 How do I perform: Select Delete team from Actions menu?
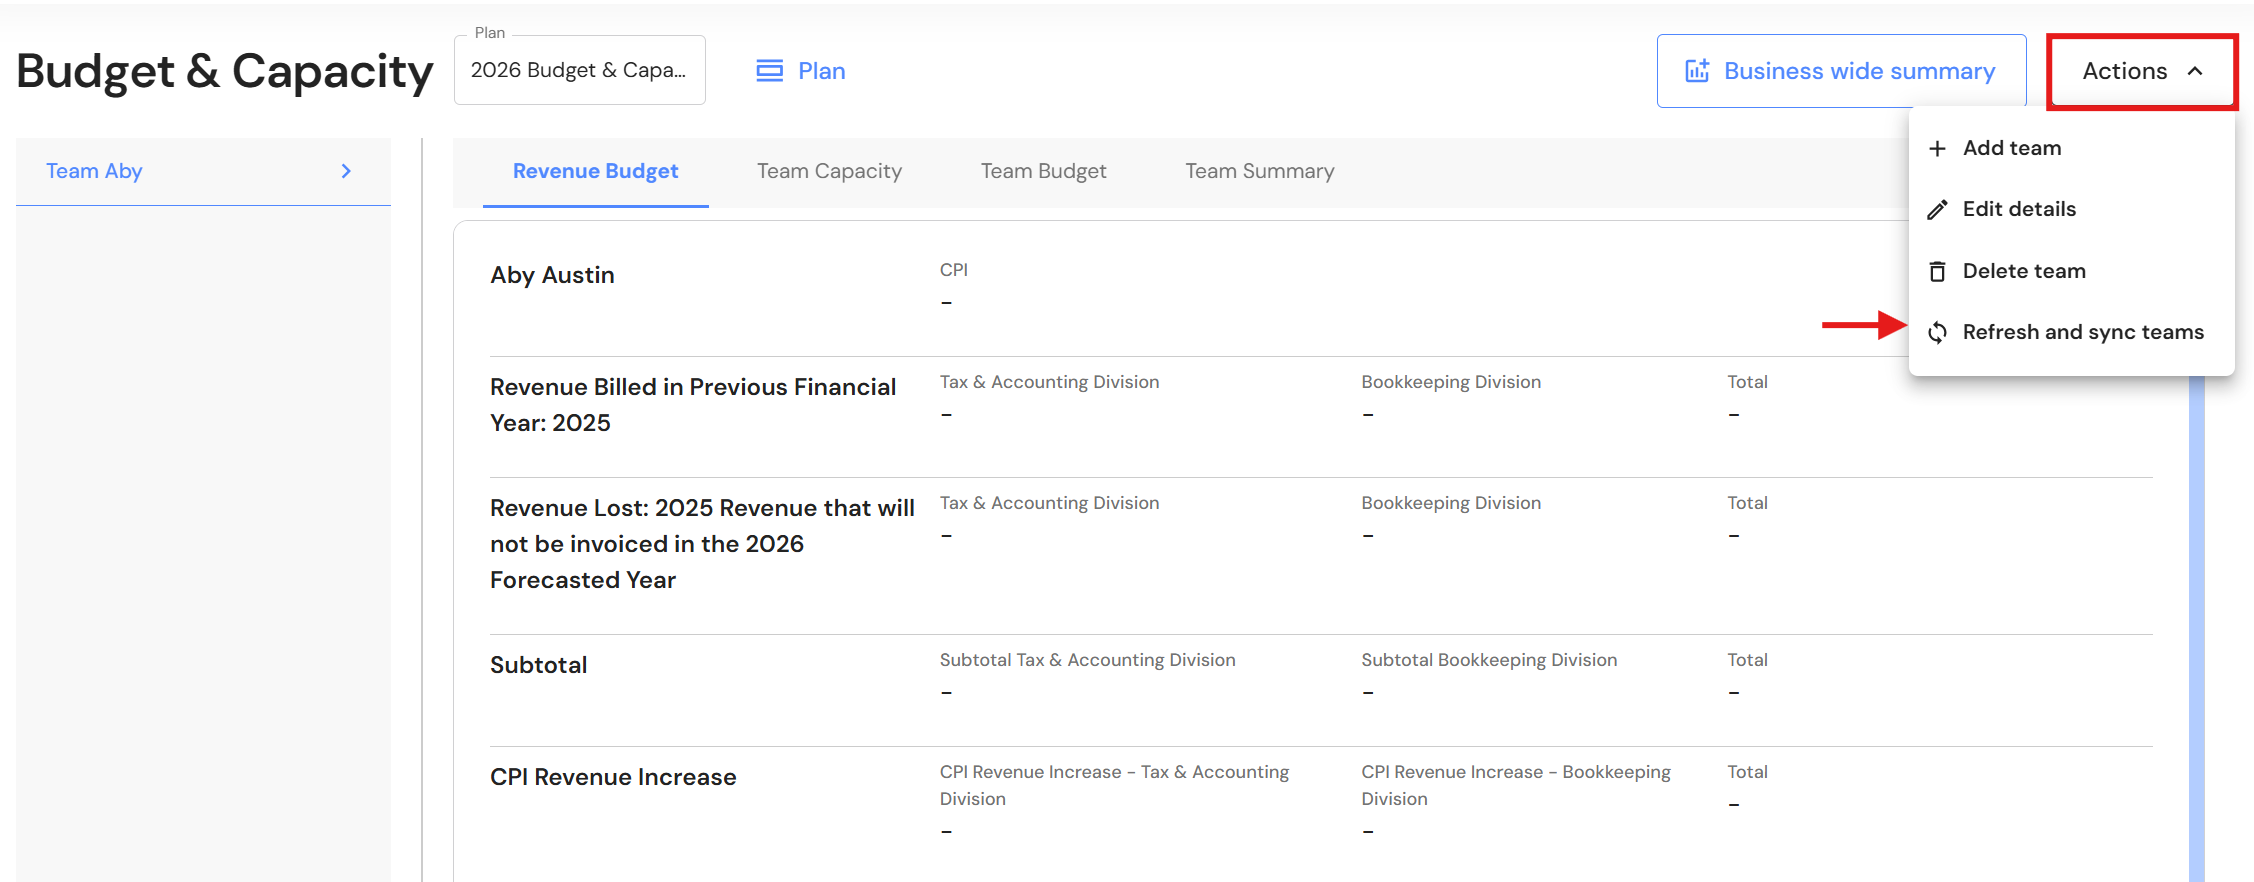(2023, 271)
